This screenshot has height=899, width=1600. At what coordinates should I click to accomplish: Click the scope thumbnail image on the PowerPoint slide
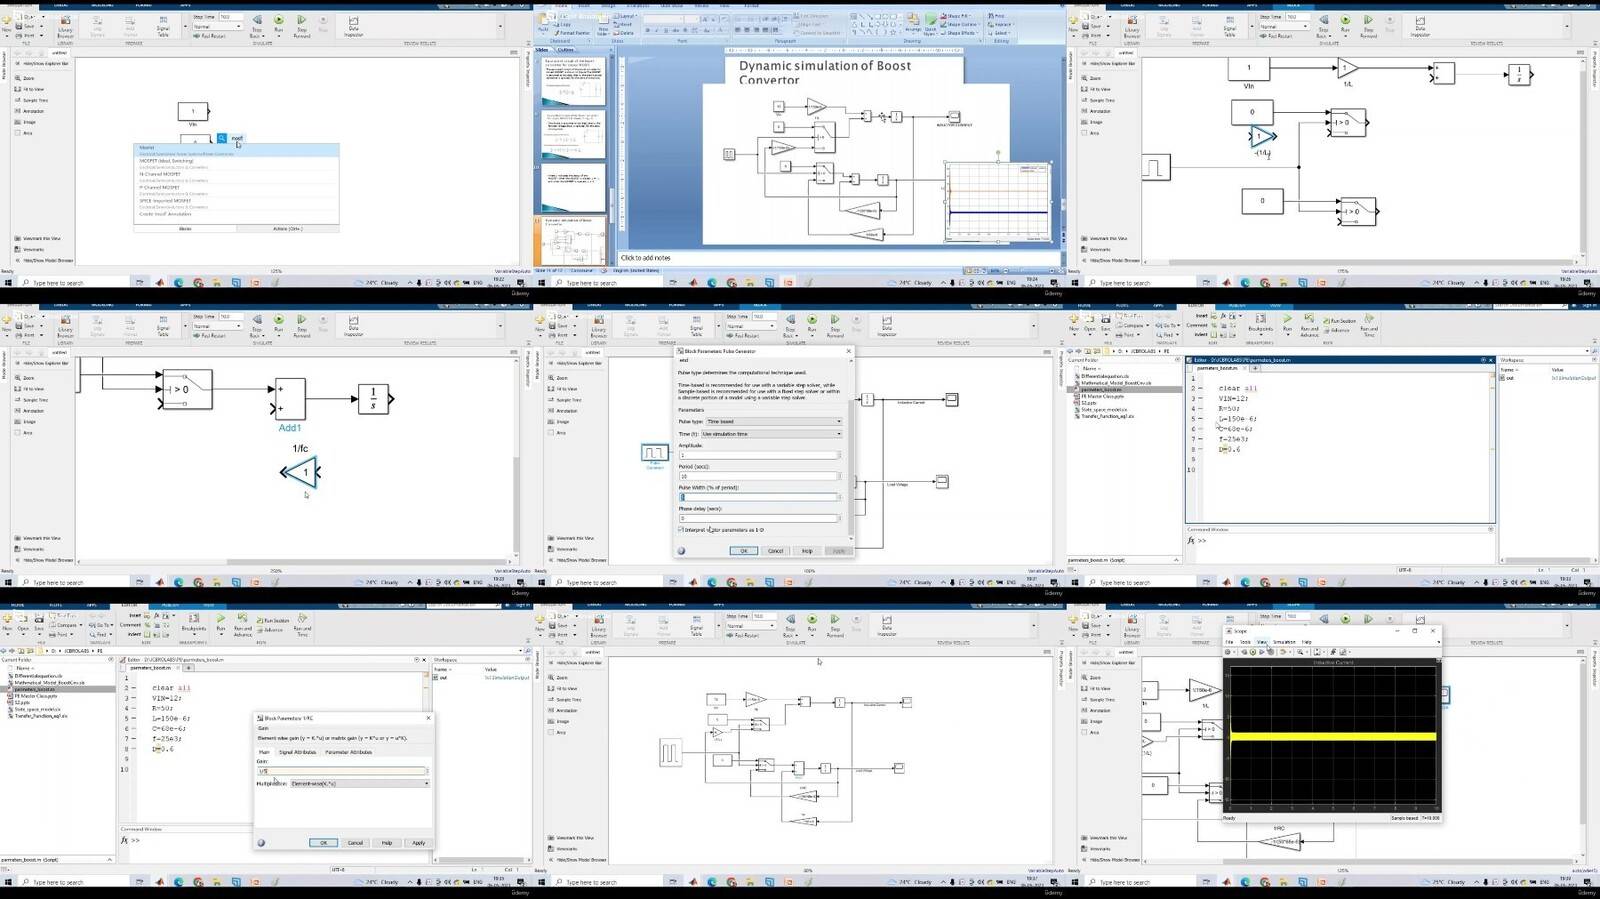coord(998,201)
